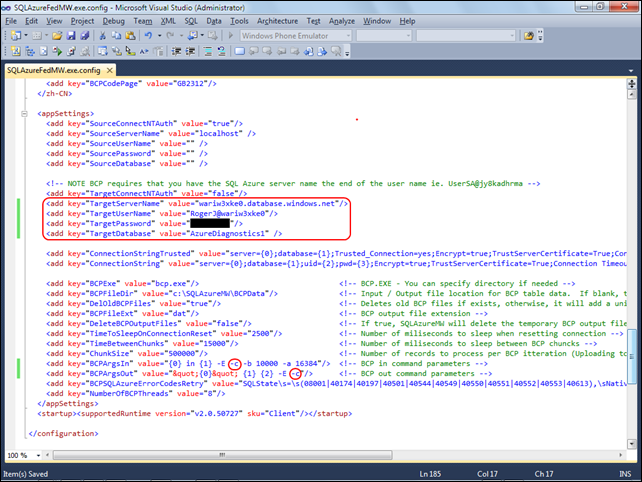This screenshot has width=642, height=482.
Task: Toggle a bookmark with the blue rectangle icon
Action: tap(240, 51)
